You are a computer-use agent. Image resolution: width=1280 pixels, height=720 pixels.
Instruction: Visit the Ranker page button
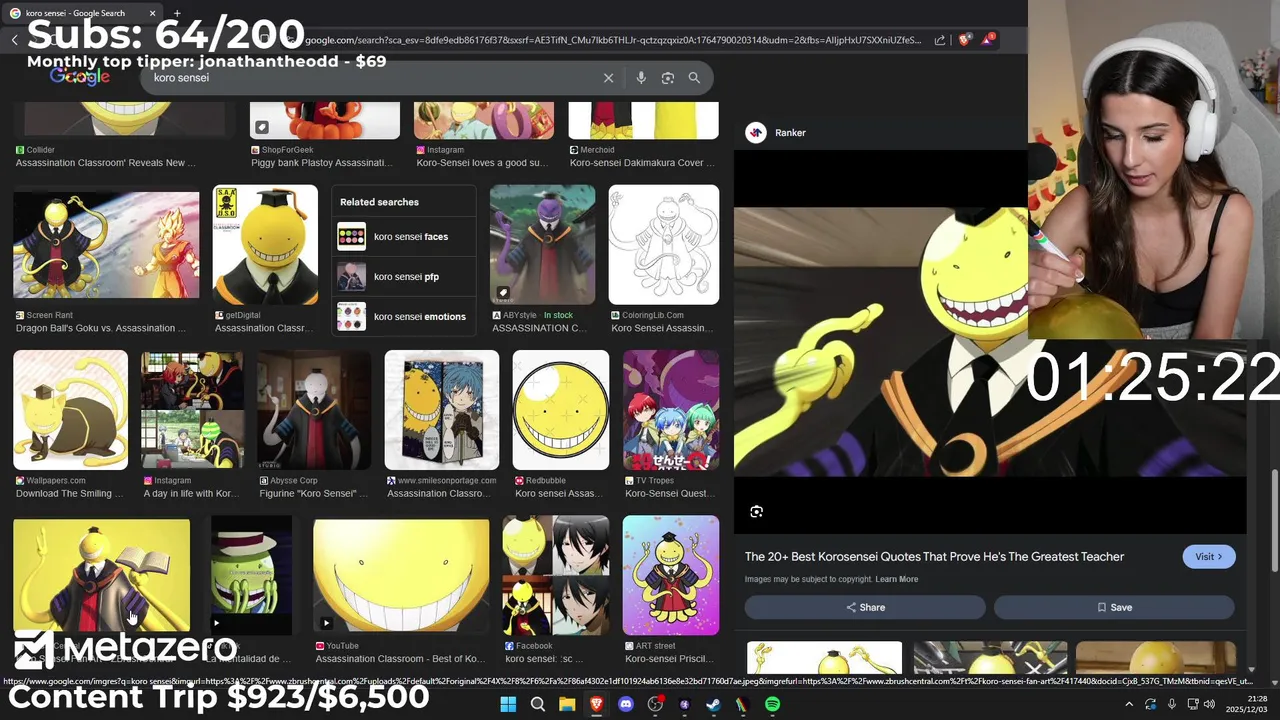point(1208,557)
